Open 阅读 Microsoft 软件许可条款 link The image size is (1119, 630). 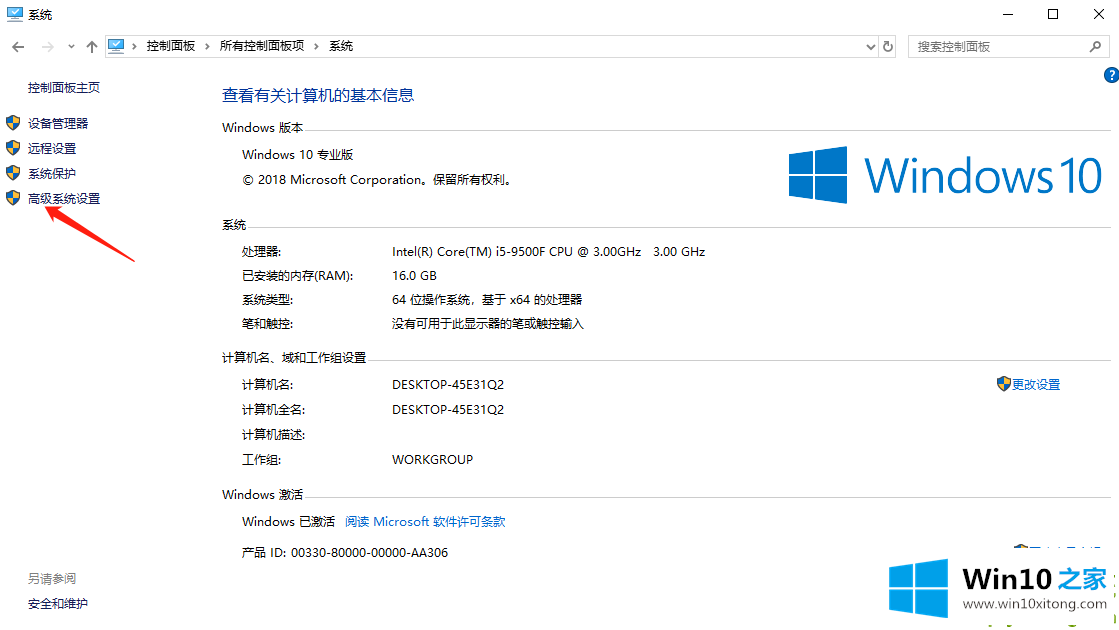425,522
